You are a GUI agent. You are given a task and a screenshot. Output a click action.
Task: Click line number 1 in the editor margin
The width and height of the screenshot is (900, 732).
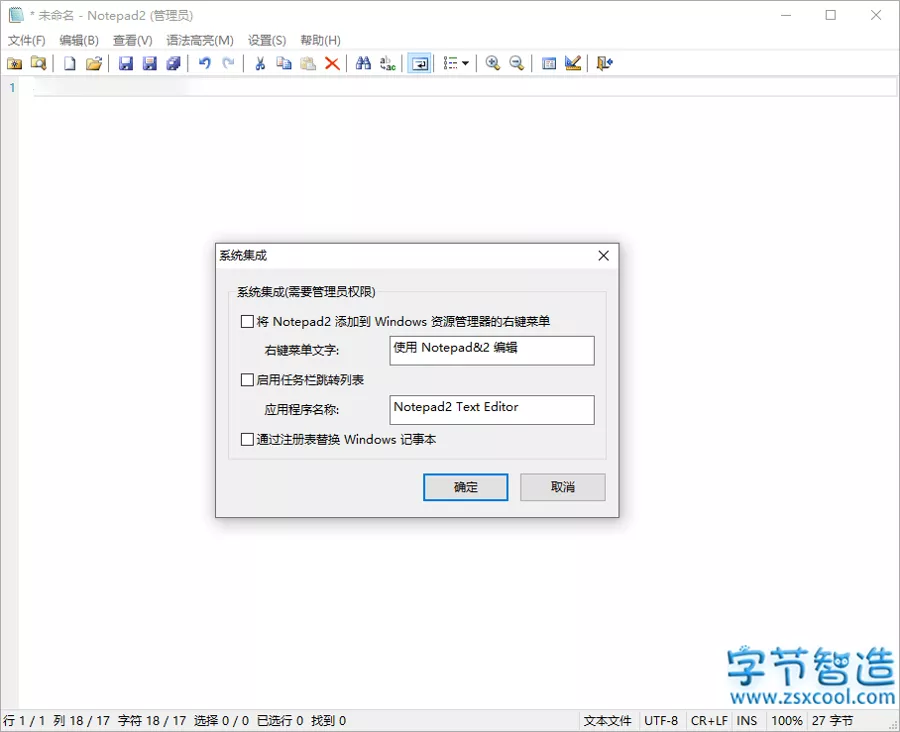(12, 88)
